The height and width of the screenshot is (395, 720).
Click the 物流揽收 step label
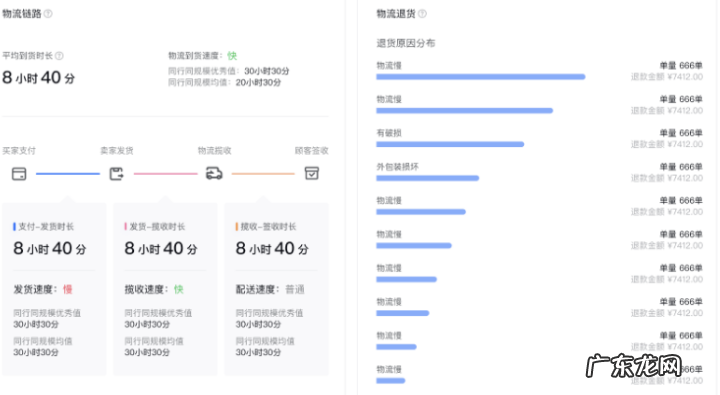214,151
